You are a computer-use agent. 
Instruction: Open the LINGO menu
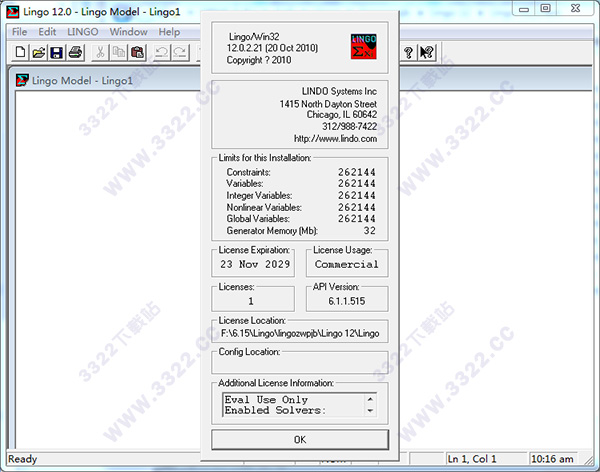[83, 32]
